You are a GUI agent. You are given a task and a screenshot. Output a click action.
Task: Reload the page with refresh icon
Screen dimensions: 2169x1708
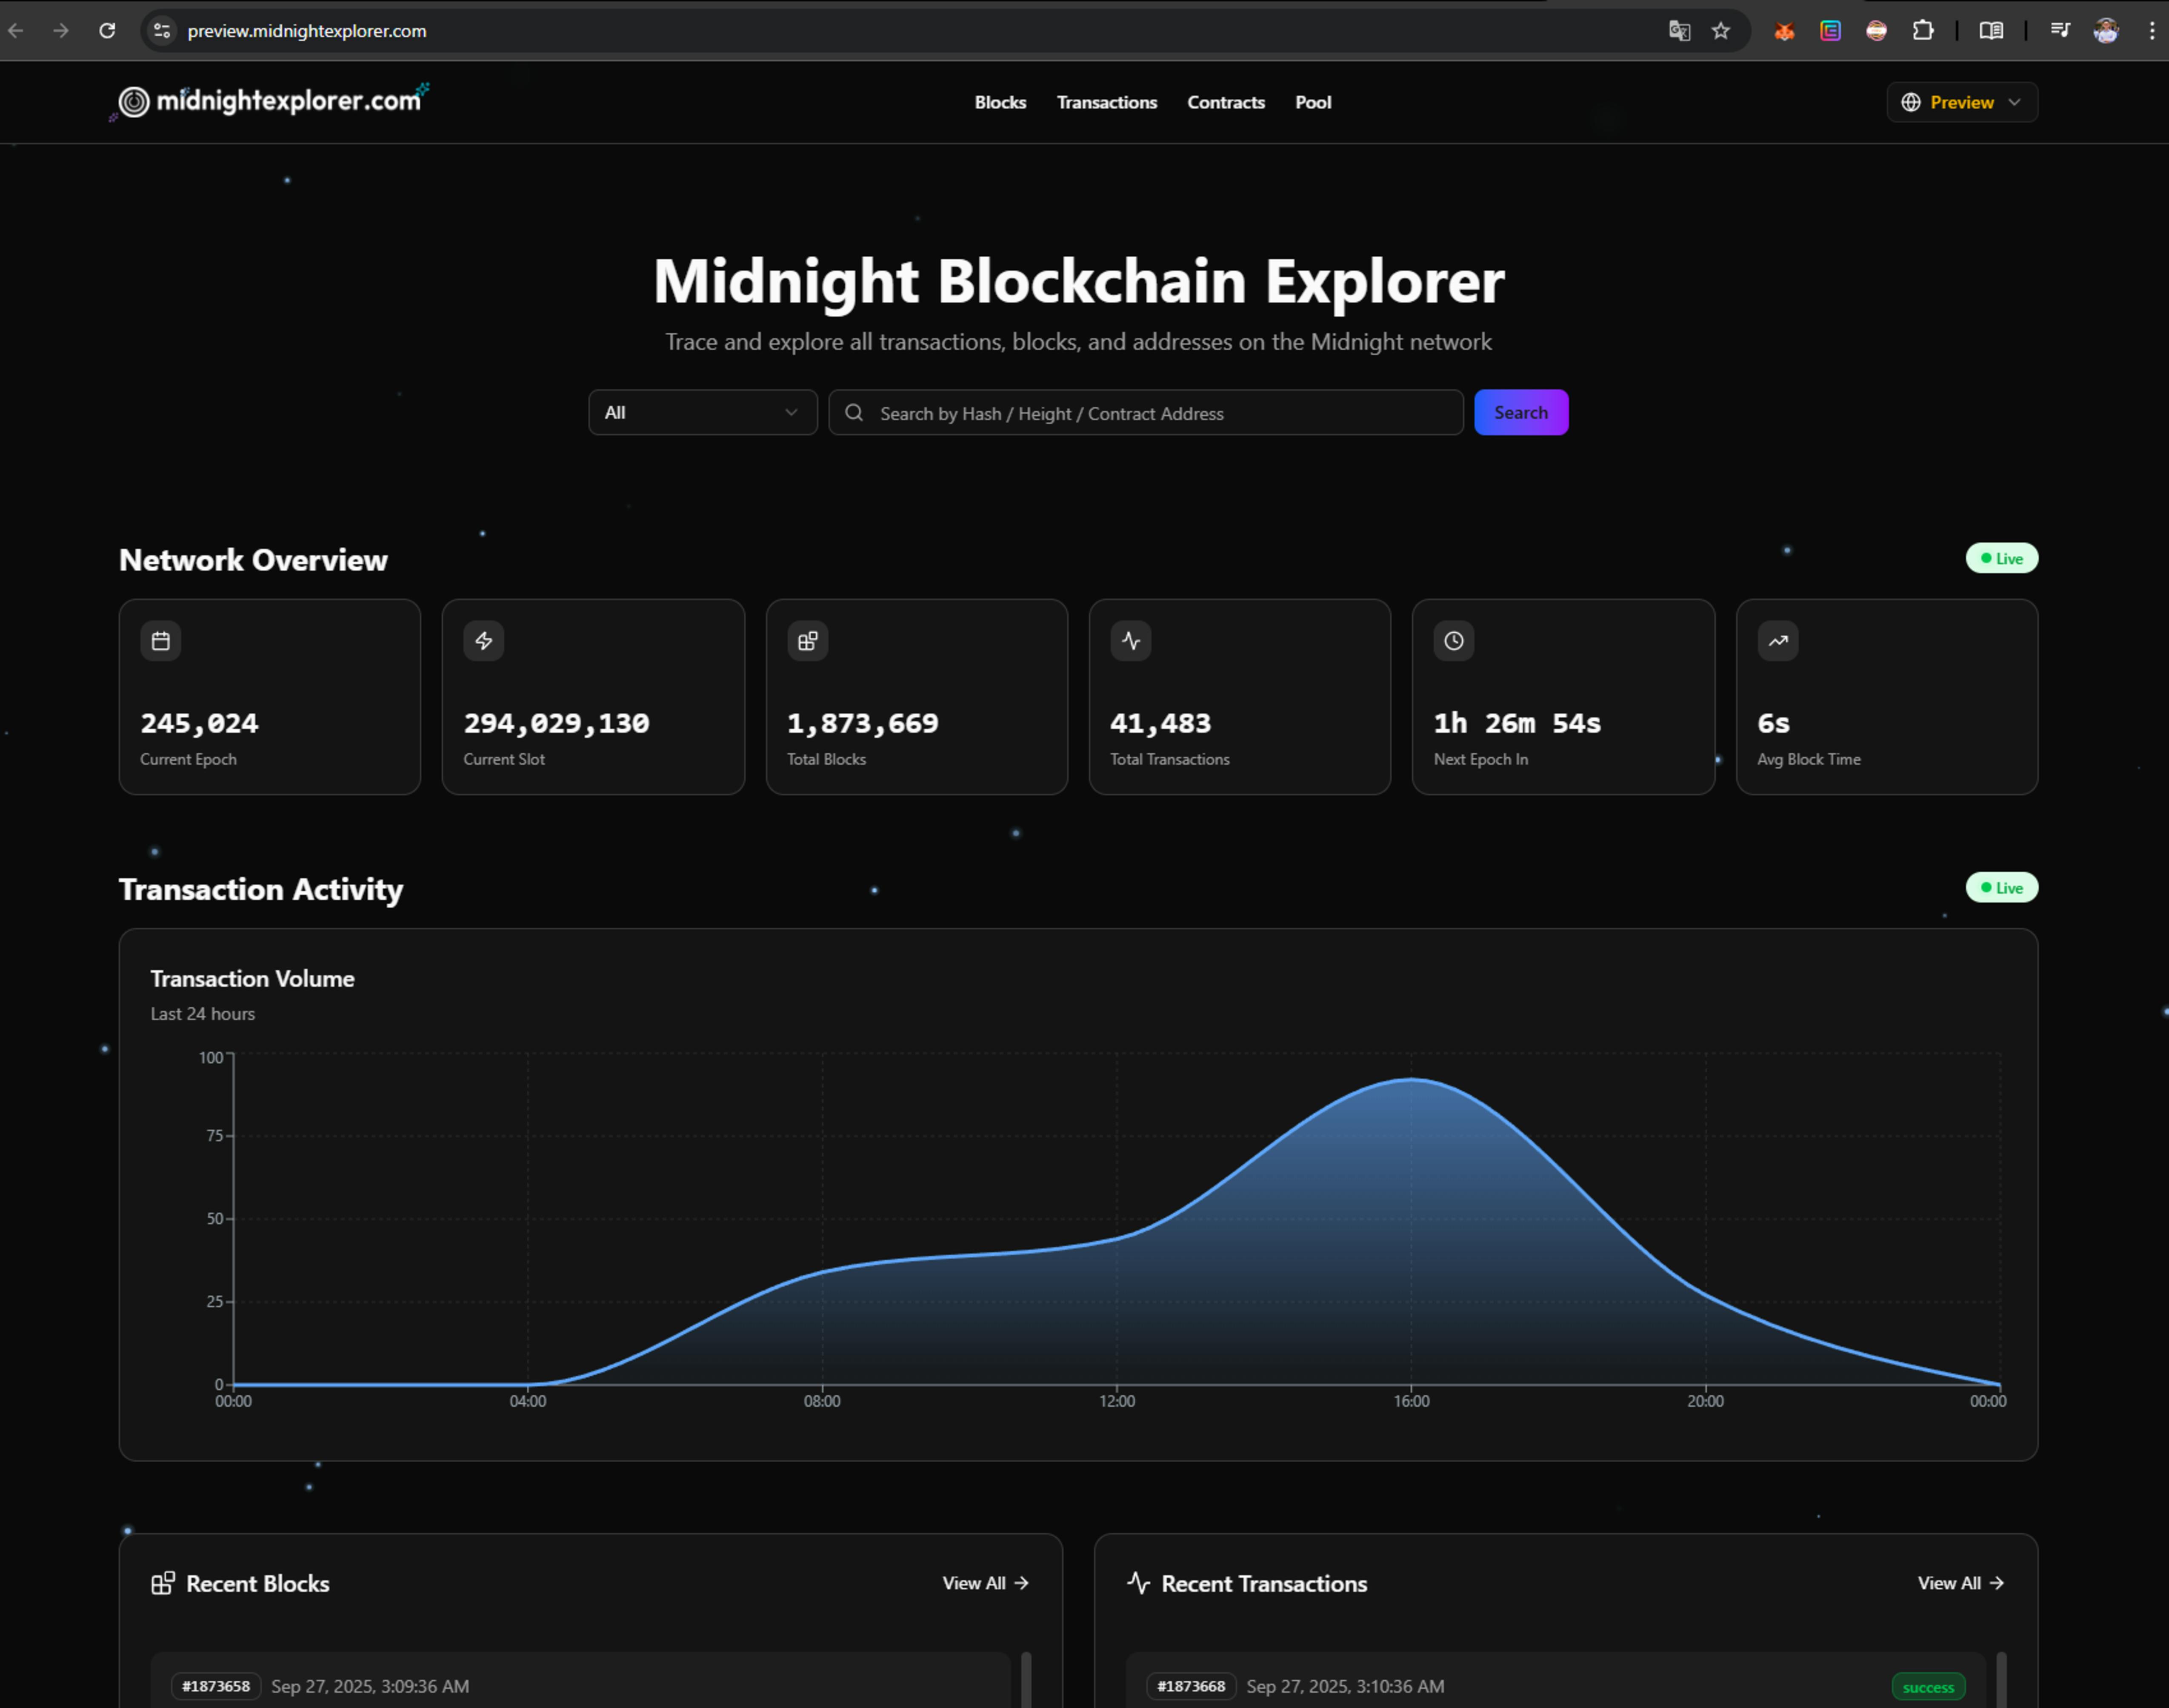[x=107, y=31]
